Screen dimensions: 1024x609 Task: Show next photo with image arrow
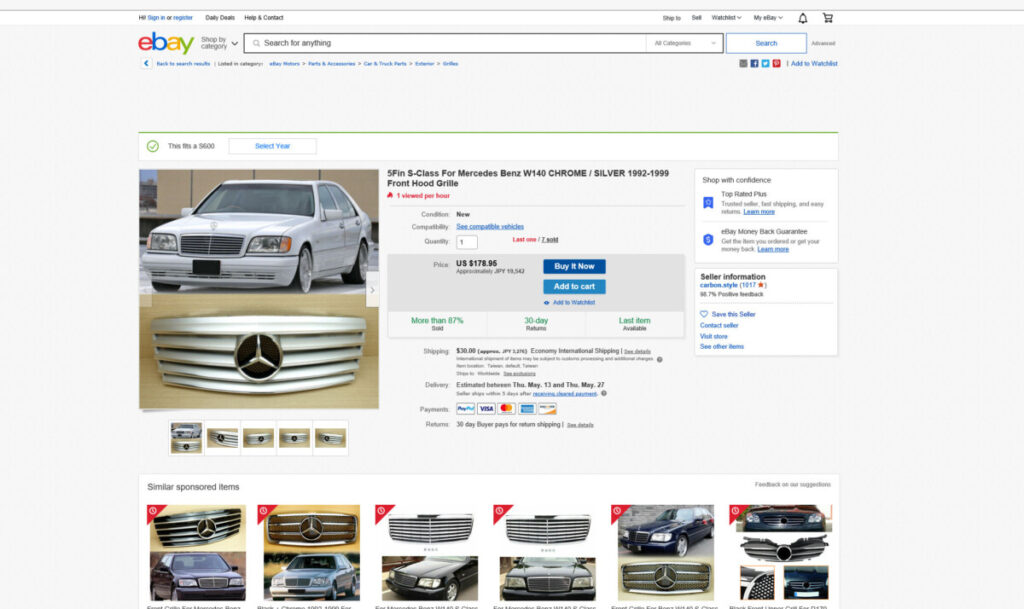tap(372, 290)
